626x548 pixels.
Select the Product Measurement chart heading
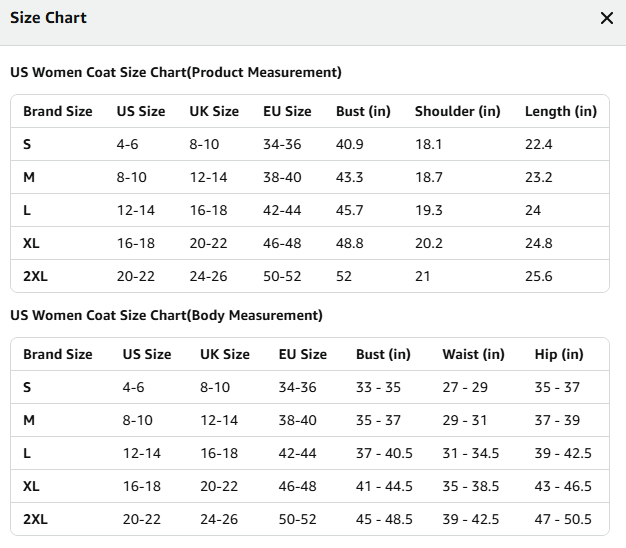pyautogui.click(x=176, y=72)
